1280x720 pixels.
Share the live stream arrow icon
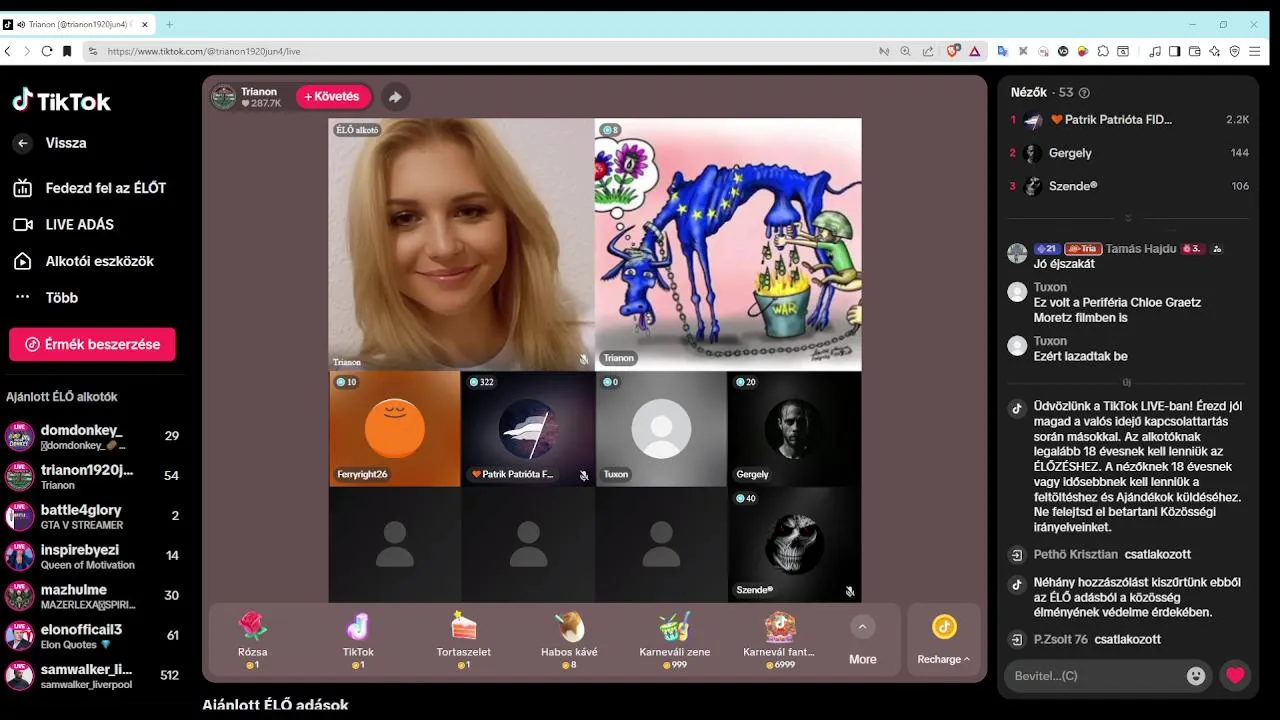coord(395,97)
